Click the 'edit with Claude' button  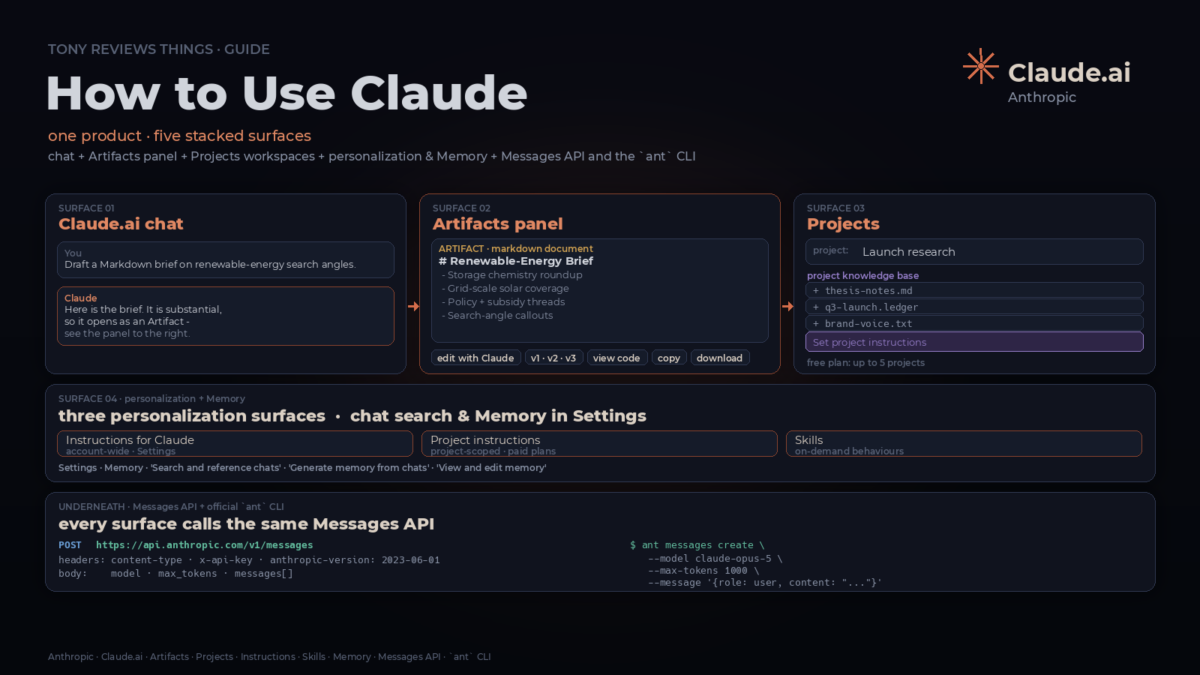[x=476, y=358]
